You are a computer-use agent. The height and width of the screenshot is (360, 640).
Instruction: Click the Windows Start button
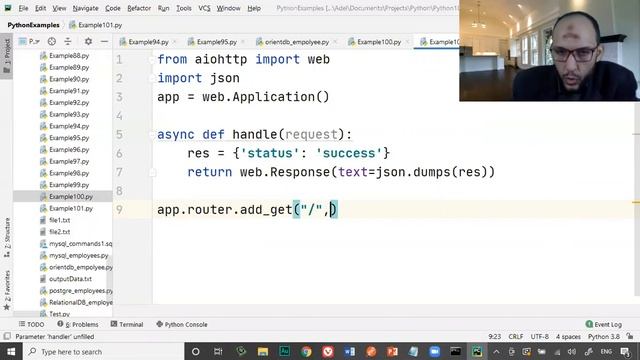[11, 351]
